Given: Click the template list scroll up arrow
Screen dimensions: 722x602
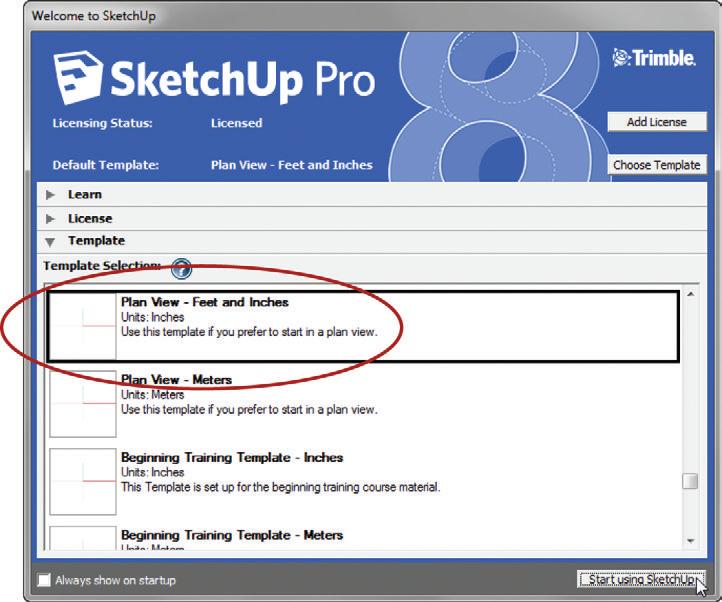Looking at the screenshot, I should (691, 294).
